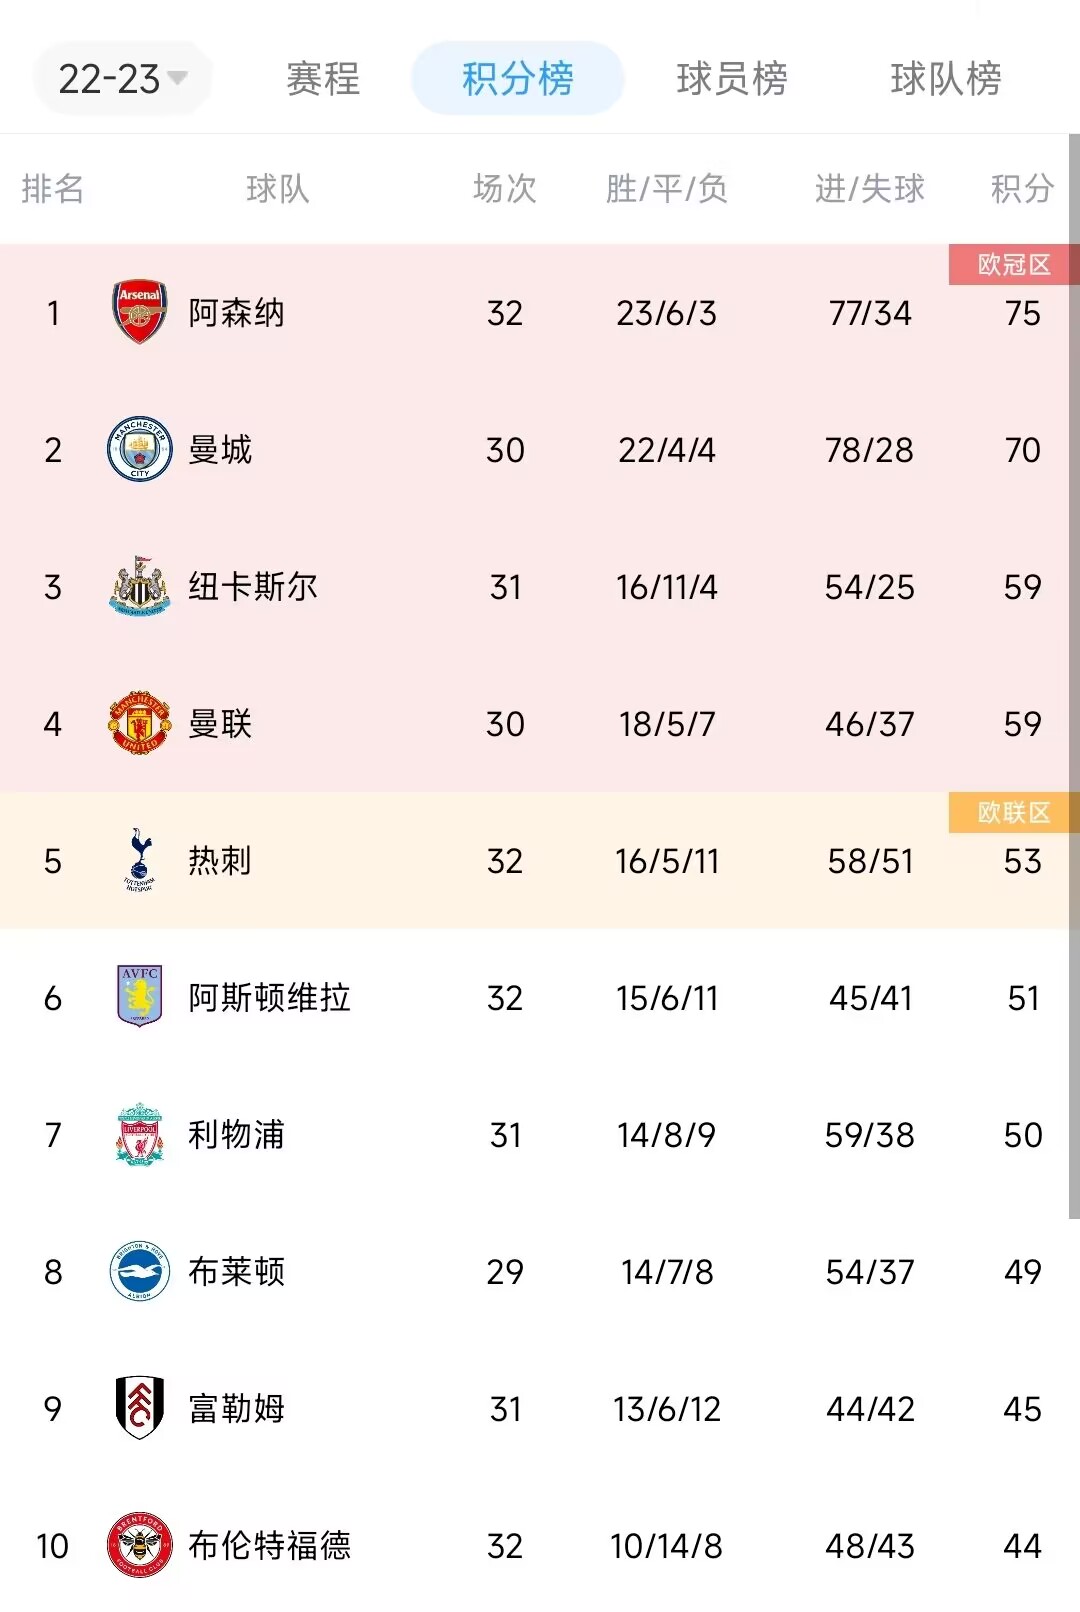Viewport: 1080px width, 1612px height.
Task: Open the 22-23 season dropdown
Action: pos(122,78)
